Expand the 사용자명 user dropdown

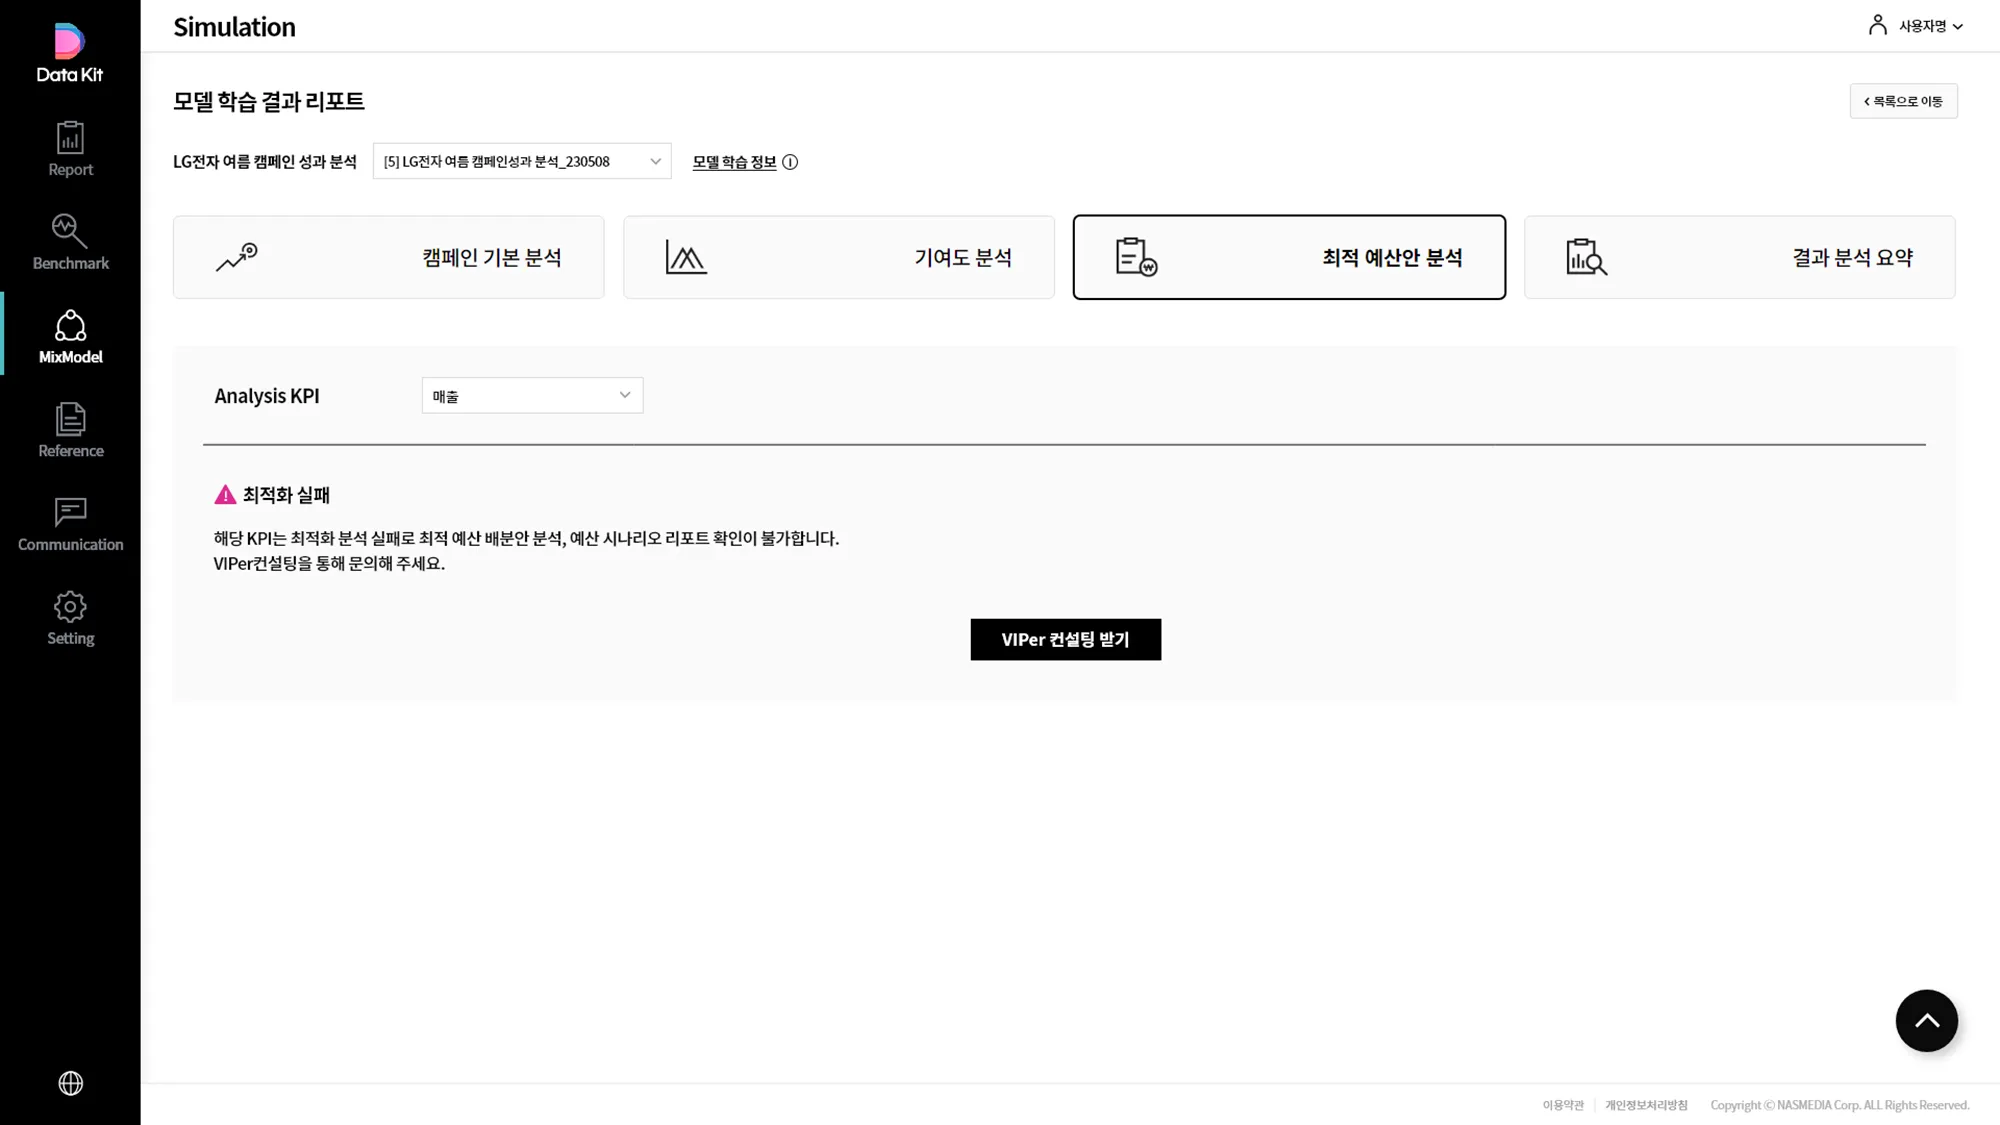click(x=1930, y=26)
